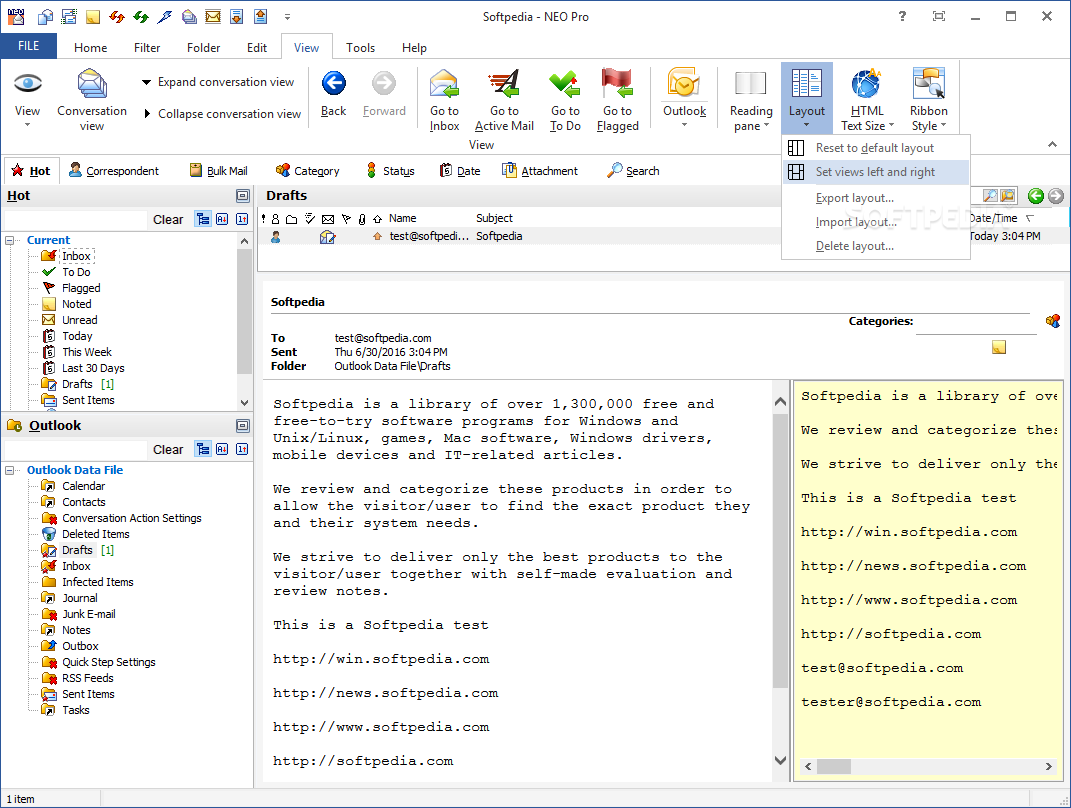1071x808 pixels.
Task: Switch to the Tools ribbon tab
Action: point(360,48)
